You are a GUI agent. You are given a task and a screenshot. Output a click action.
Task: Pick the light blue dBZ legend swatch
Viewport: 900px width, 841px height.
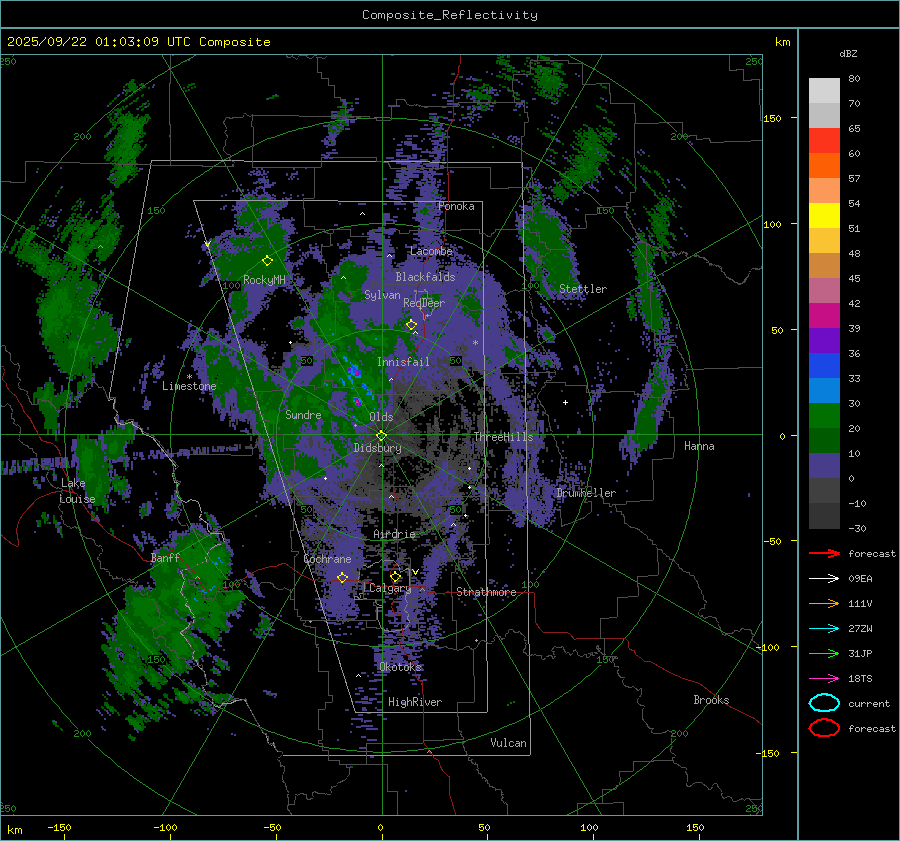point(824,390)
